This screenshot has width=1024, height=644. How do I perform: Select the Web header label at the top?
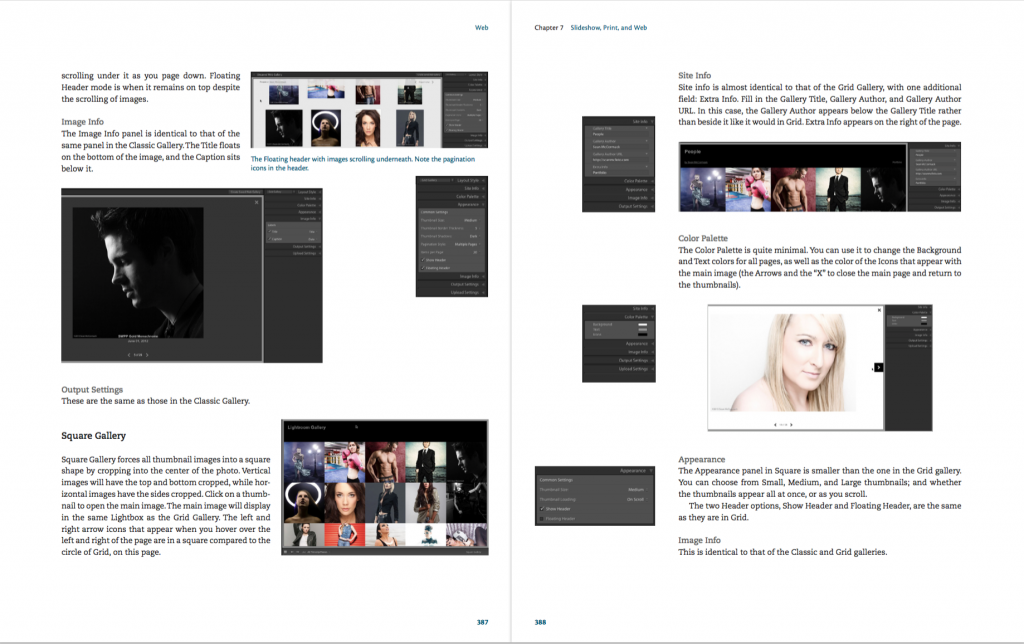pos(481,27)
